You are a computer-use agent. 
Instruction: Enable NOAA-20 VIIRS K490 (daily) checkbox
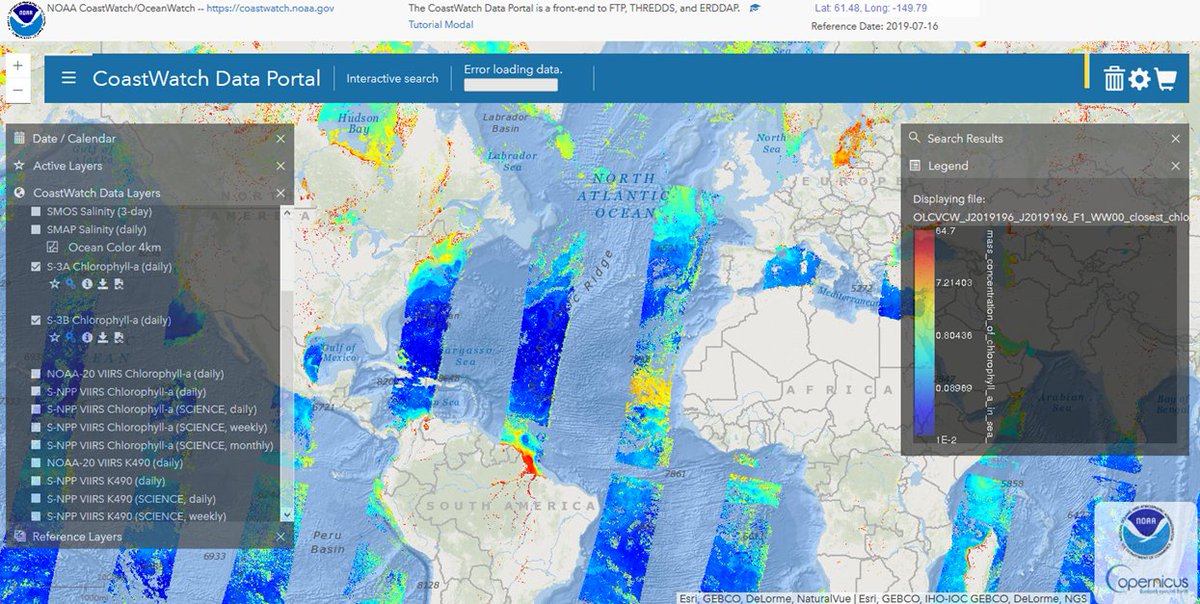click(x=37, y=463)
